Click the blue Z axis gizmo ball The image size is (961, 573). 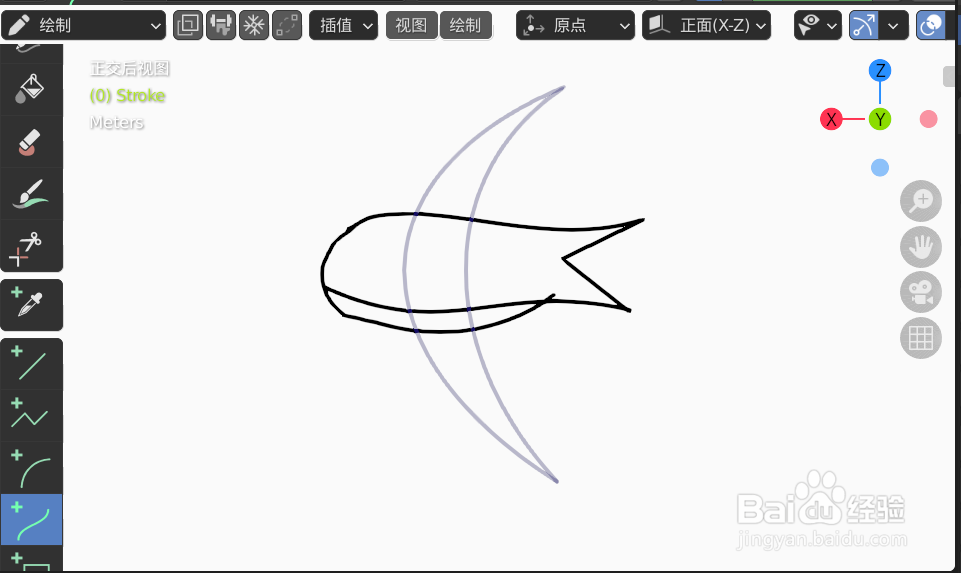point(880,70)
